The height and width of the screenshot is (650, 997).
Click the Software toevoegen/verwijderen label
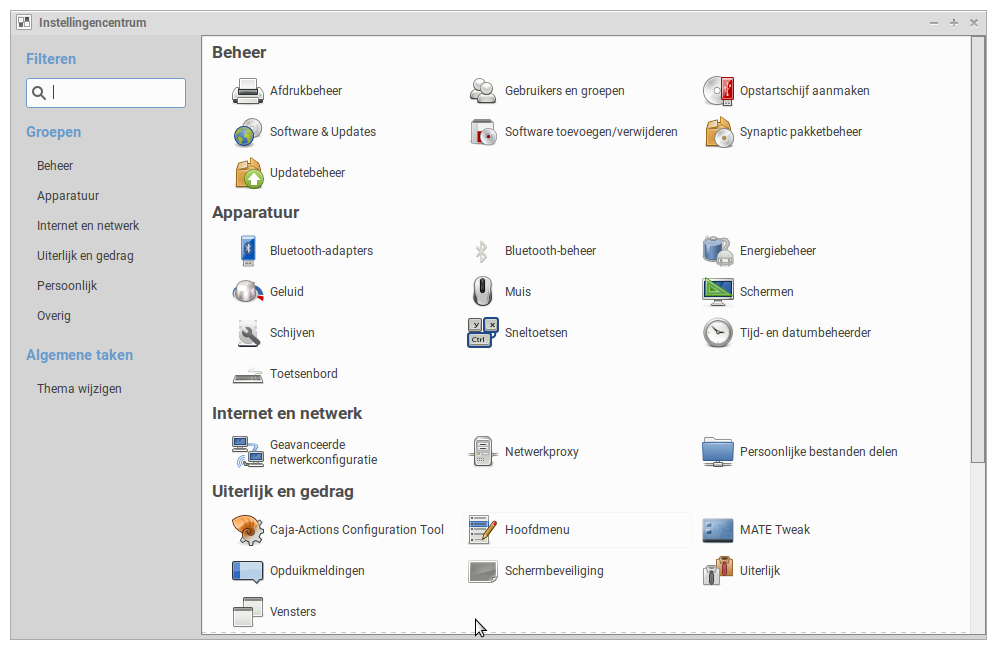coord(591,132)
